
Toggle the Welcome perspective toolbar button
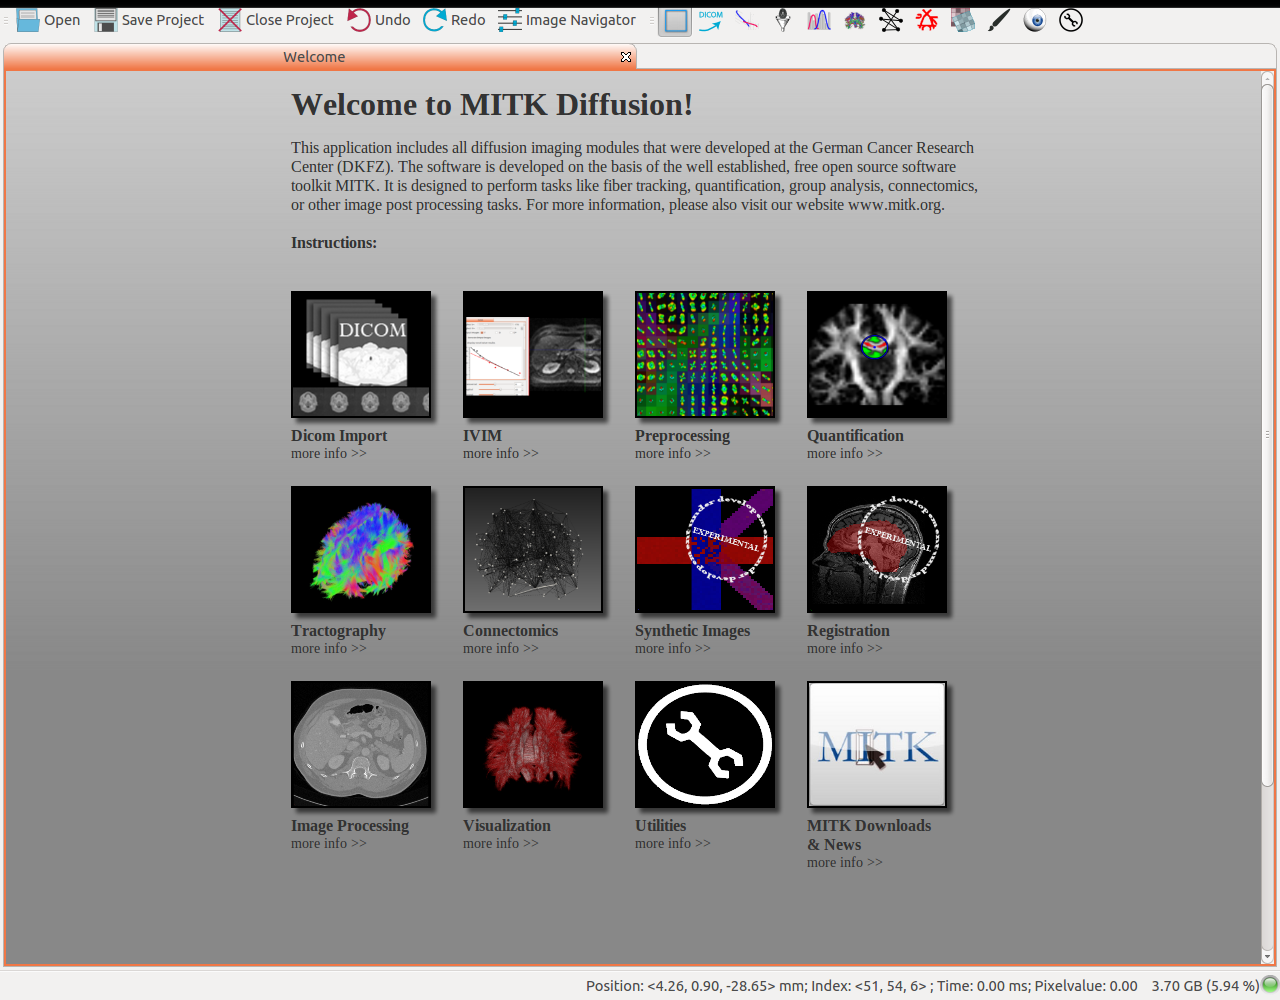[676, 20]
